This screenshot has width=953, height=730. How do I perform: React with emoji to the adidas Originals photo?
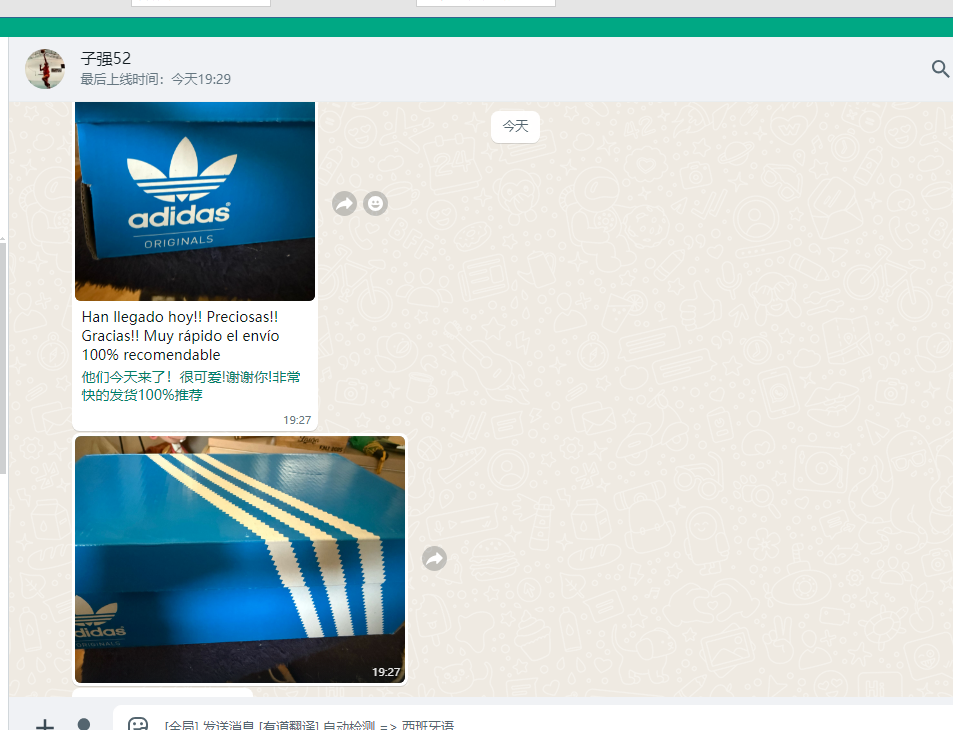(x=375, y=204)
